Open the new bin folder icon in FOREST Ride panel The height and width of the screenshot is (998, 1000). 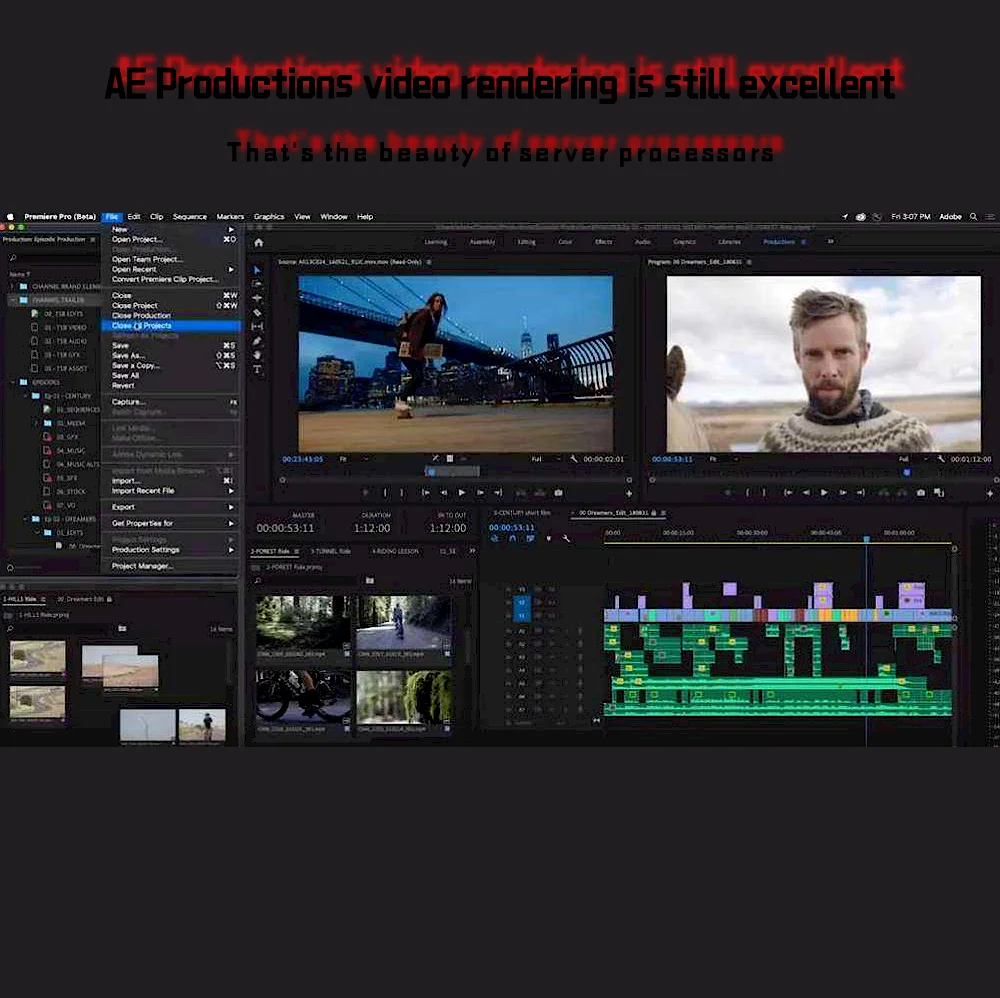click(370, 580)
